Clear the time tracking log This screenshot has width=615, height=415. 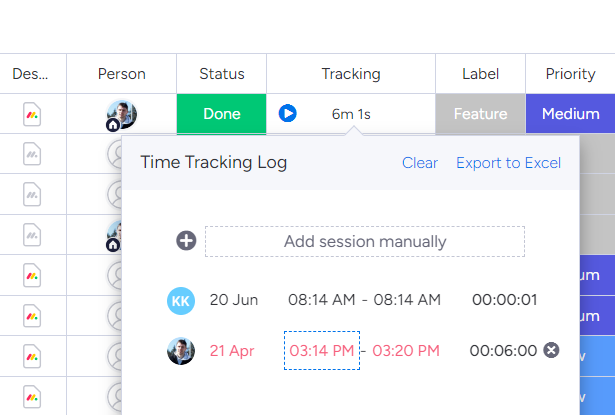[x=420, y=163]
